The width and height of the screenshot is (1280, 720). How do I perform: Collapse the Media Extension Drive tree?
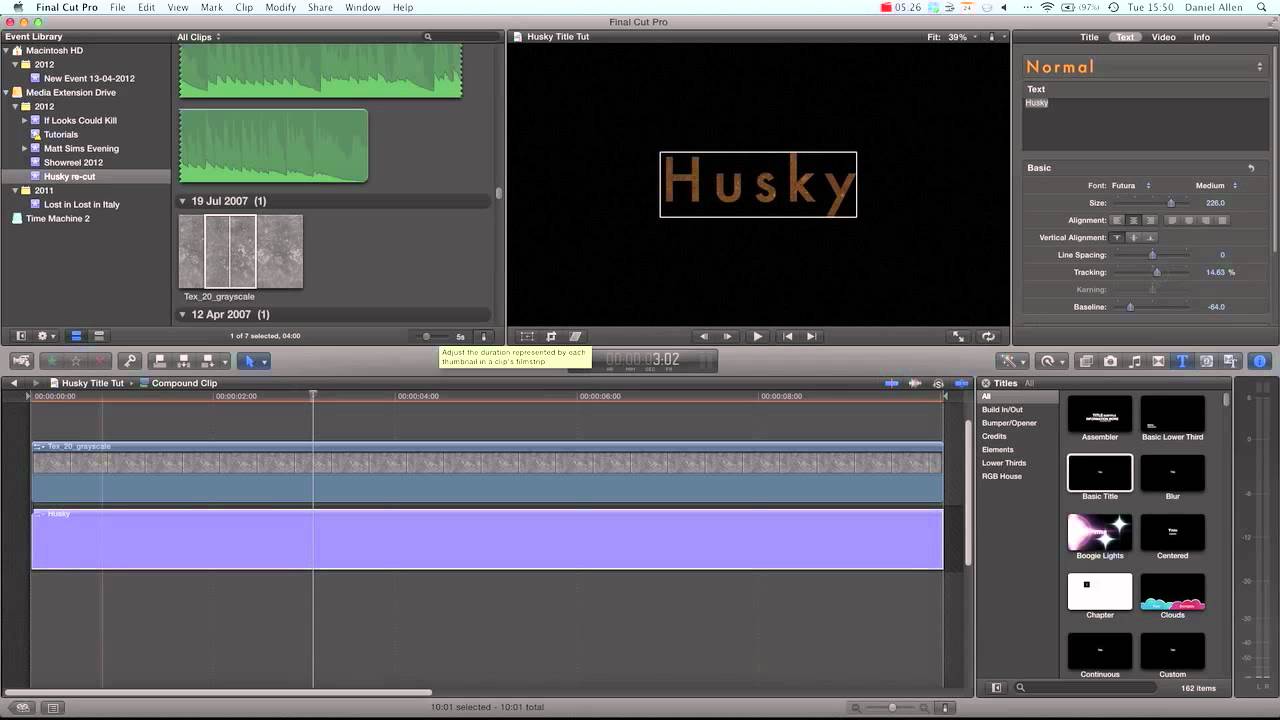7,92
